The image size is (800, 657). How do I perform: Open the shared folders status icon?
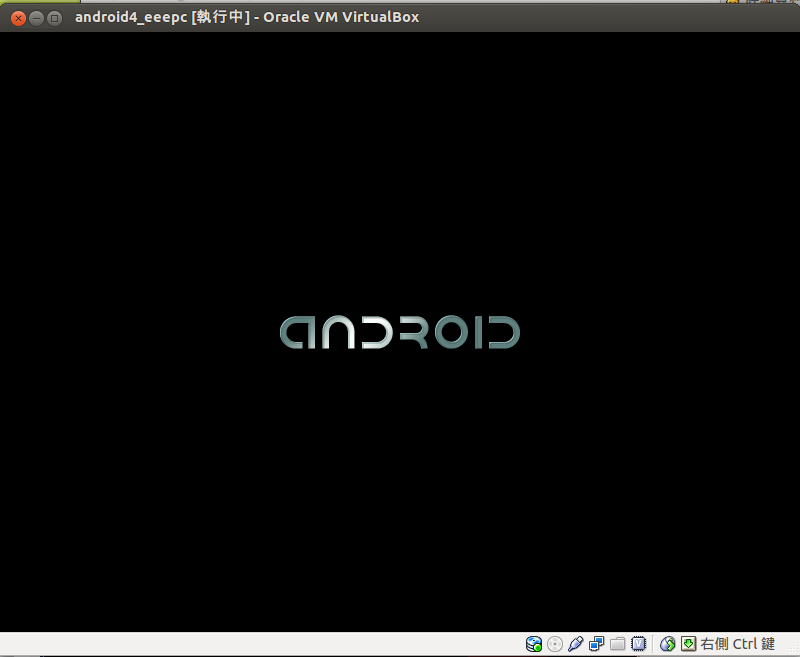pos(617,644)
